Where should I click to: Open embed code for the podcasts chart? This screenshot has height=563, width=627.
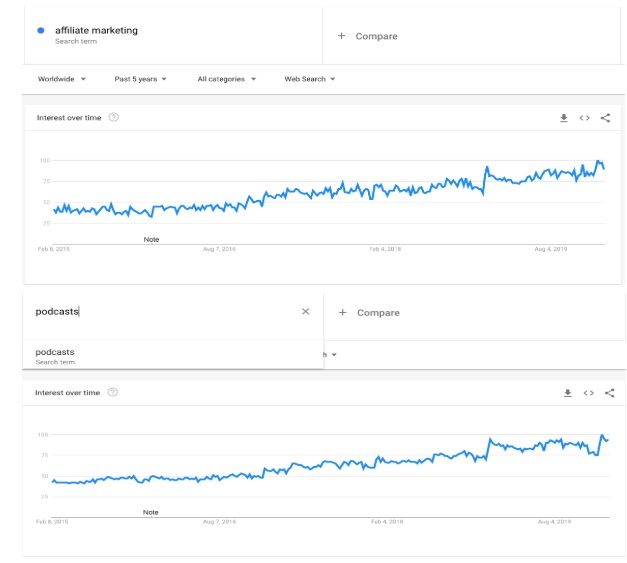(588, 393)
